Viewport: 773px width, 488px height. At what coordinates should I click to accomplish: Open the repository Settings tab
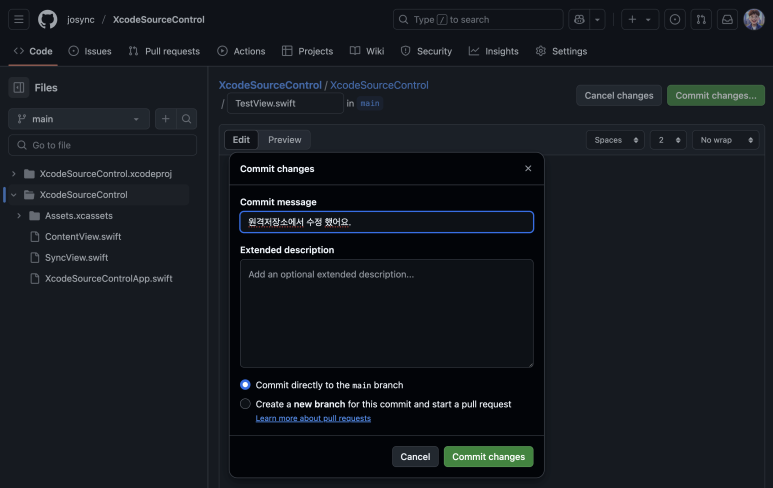click(562, 51)
